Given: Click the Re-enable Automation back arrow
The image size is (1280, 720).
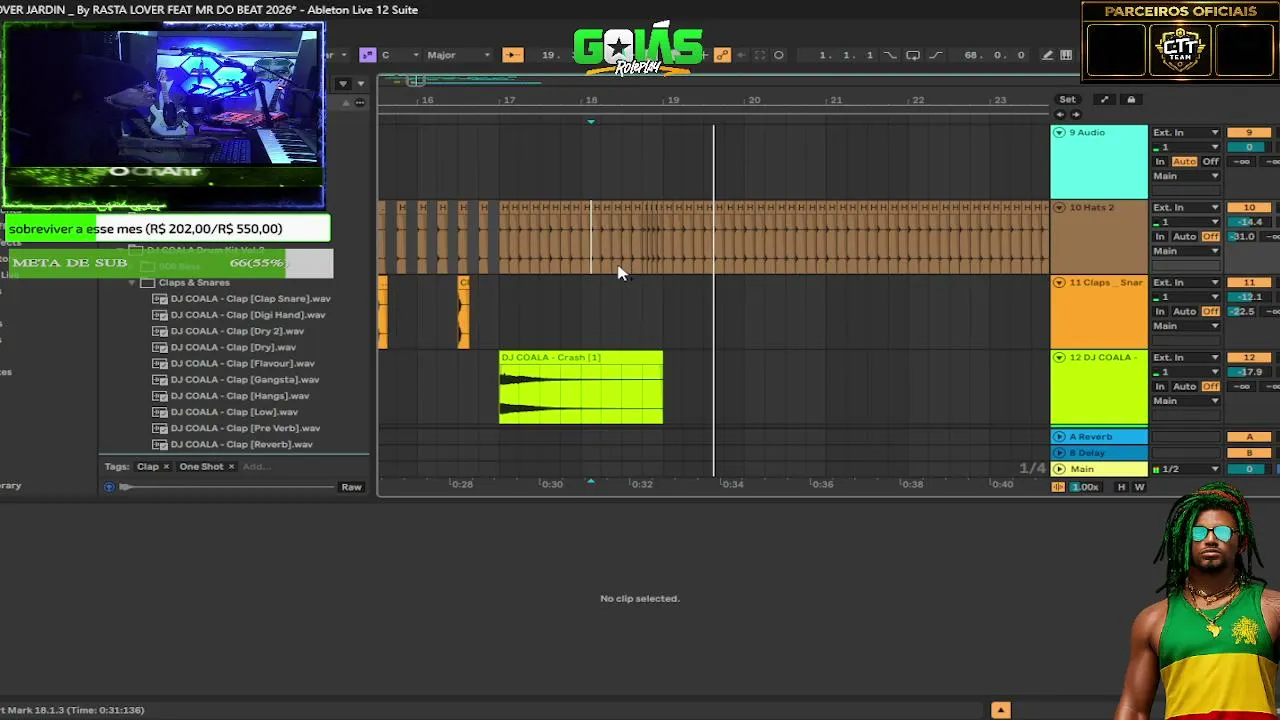Looking at the screenshot, I should point(741,55).
